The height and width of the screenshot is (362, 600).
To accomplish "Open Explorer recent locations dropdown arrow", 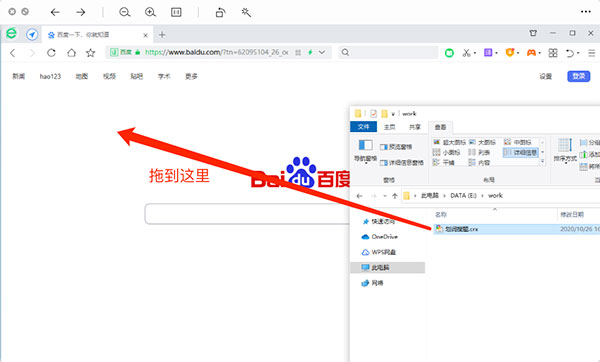I will click(x=385, y=196).
